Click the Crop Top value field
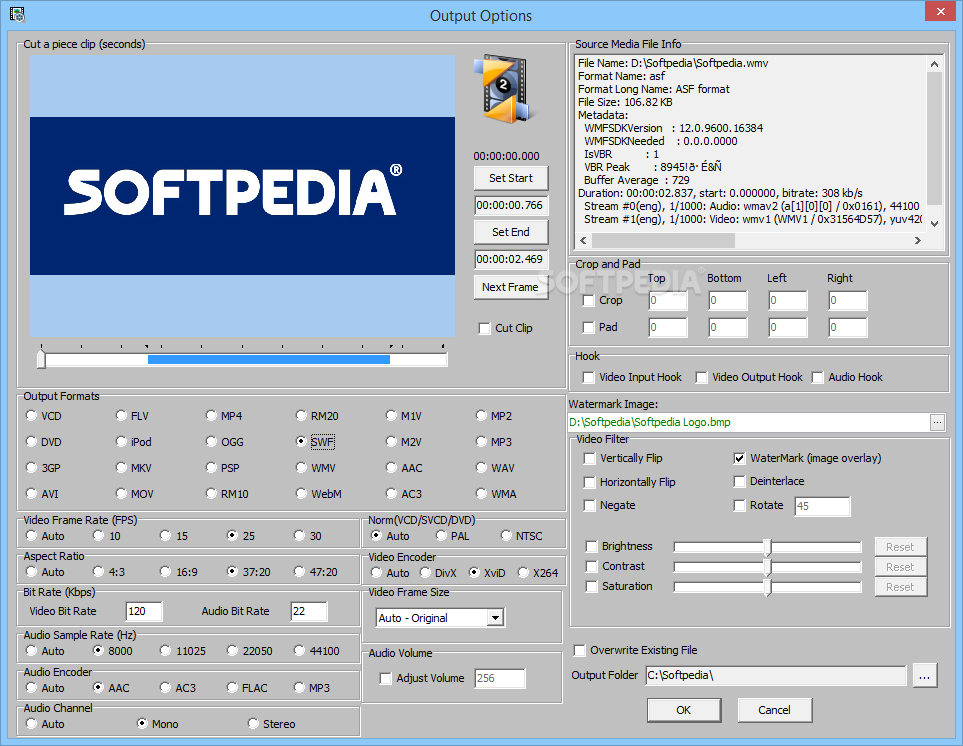This screenshot has width=963, height=746. tap(668, 300)
